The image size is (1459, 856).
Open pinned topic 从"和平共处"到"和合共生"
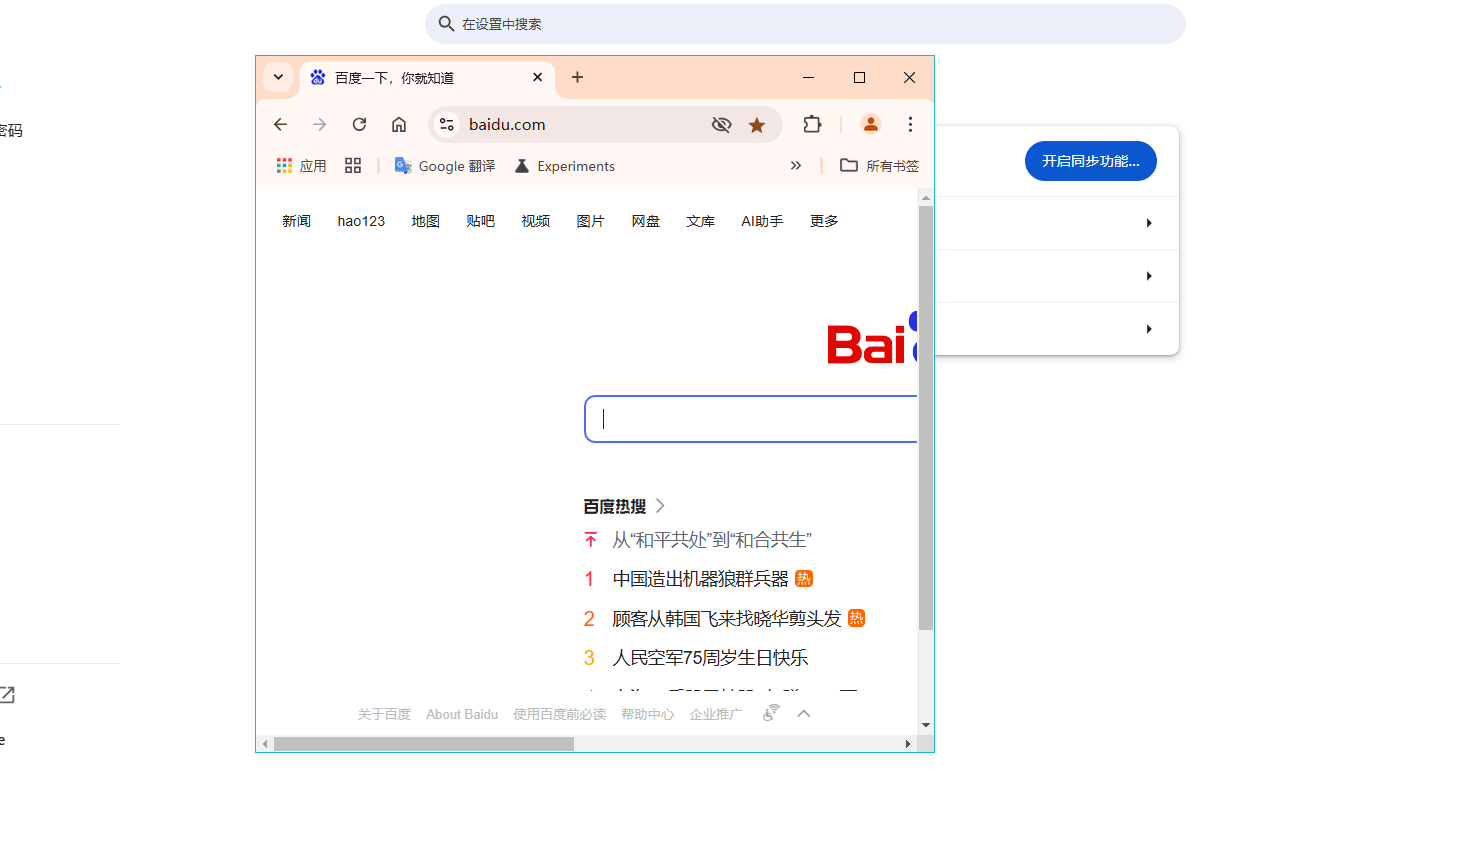point(712,540)
